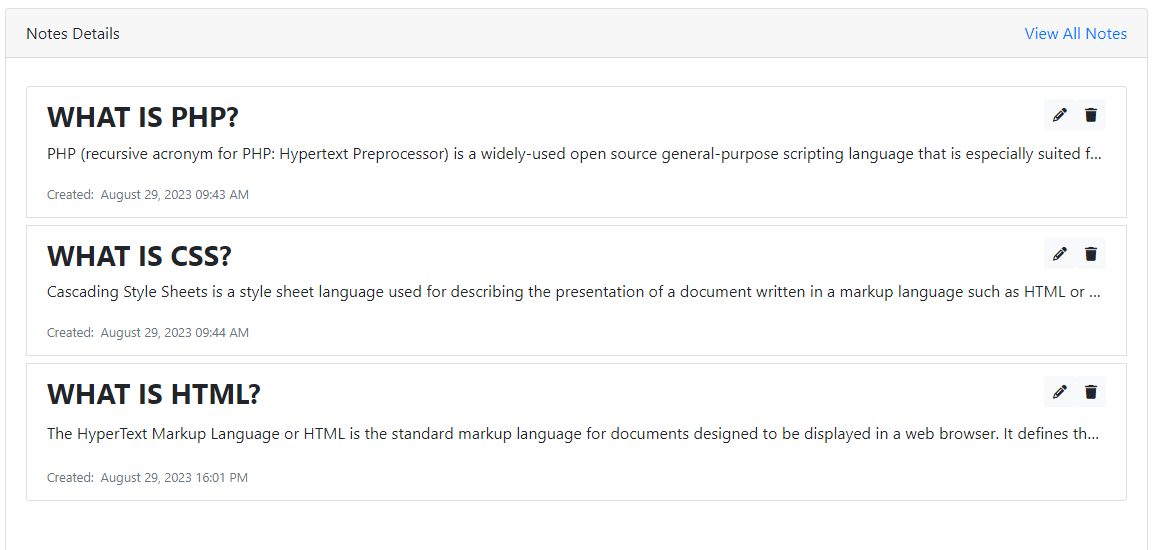Click the 'WHAT IS HTML?' note title

pos(153,394)
